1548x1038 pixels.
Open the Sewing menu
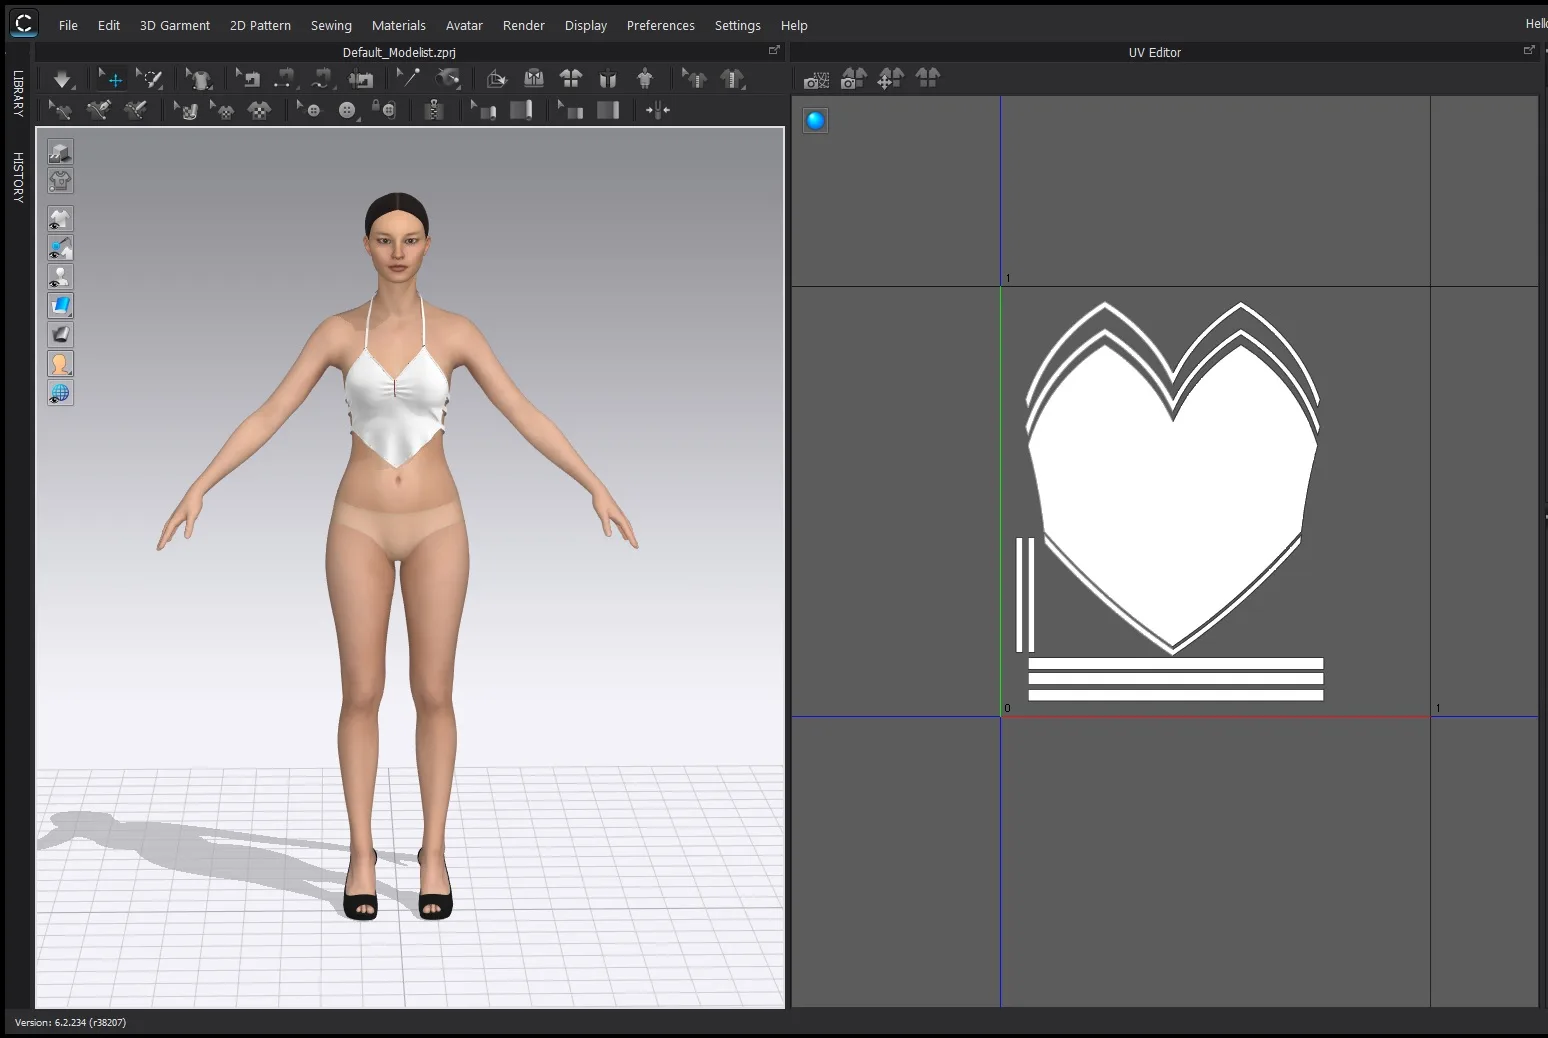click(x=331, y=25)
